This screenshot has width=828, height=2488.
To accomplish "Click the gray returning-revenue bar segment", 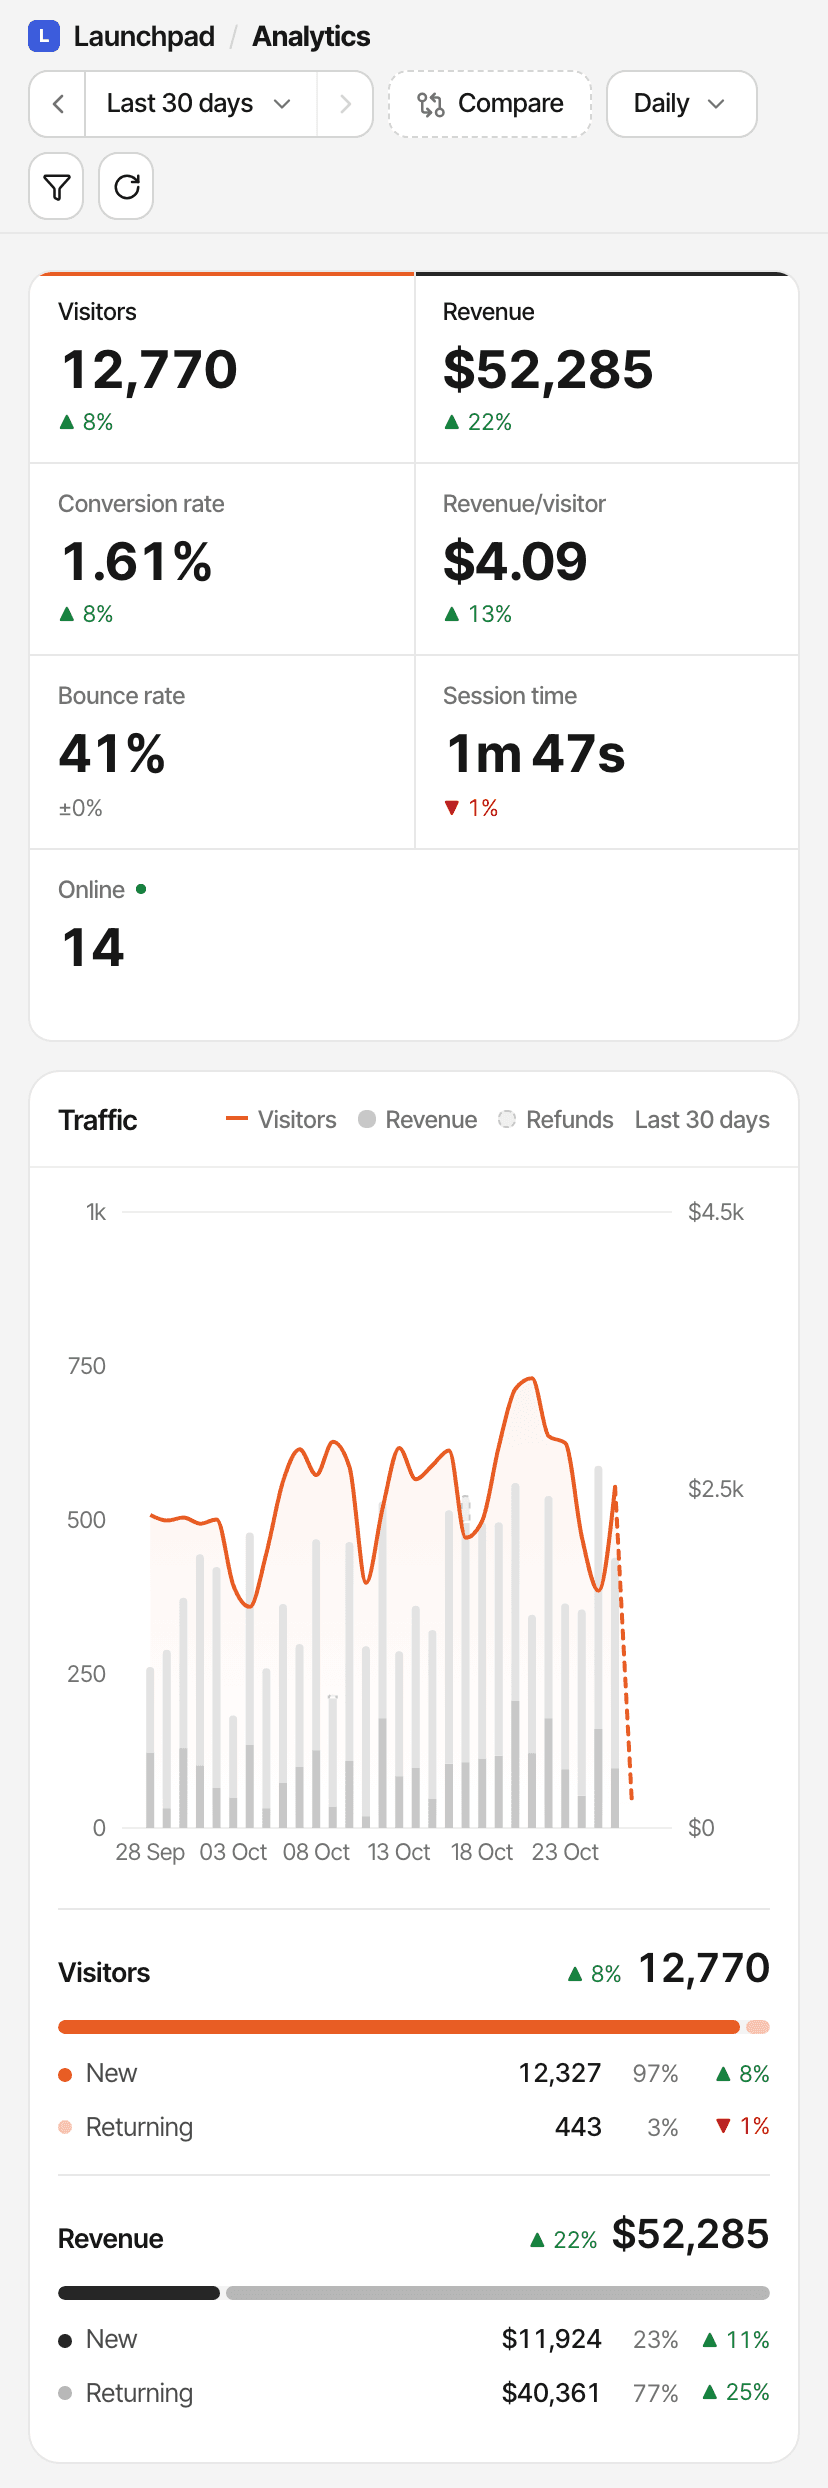I will point(498,2293).
